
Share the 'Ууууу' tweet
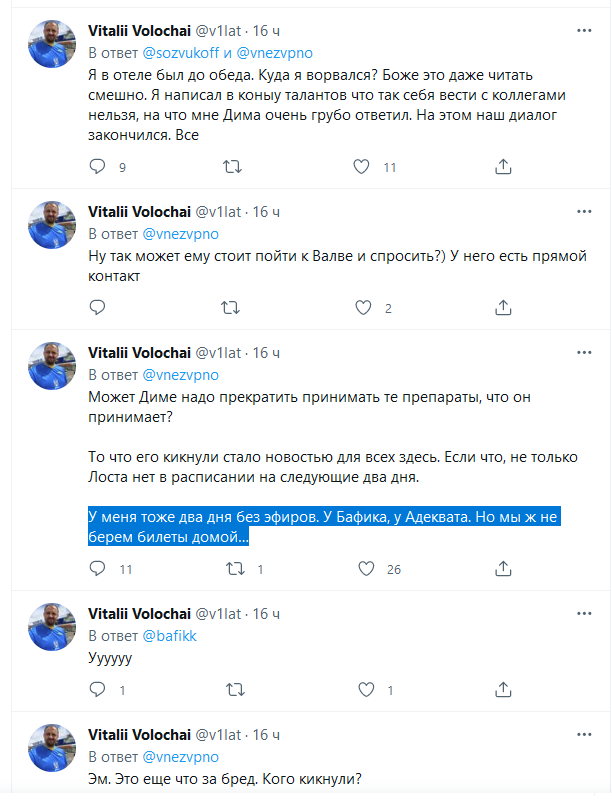pos(503,689)
